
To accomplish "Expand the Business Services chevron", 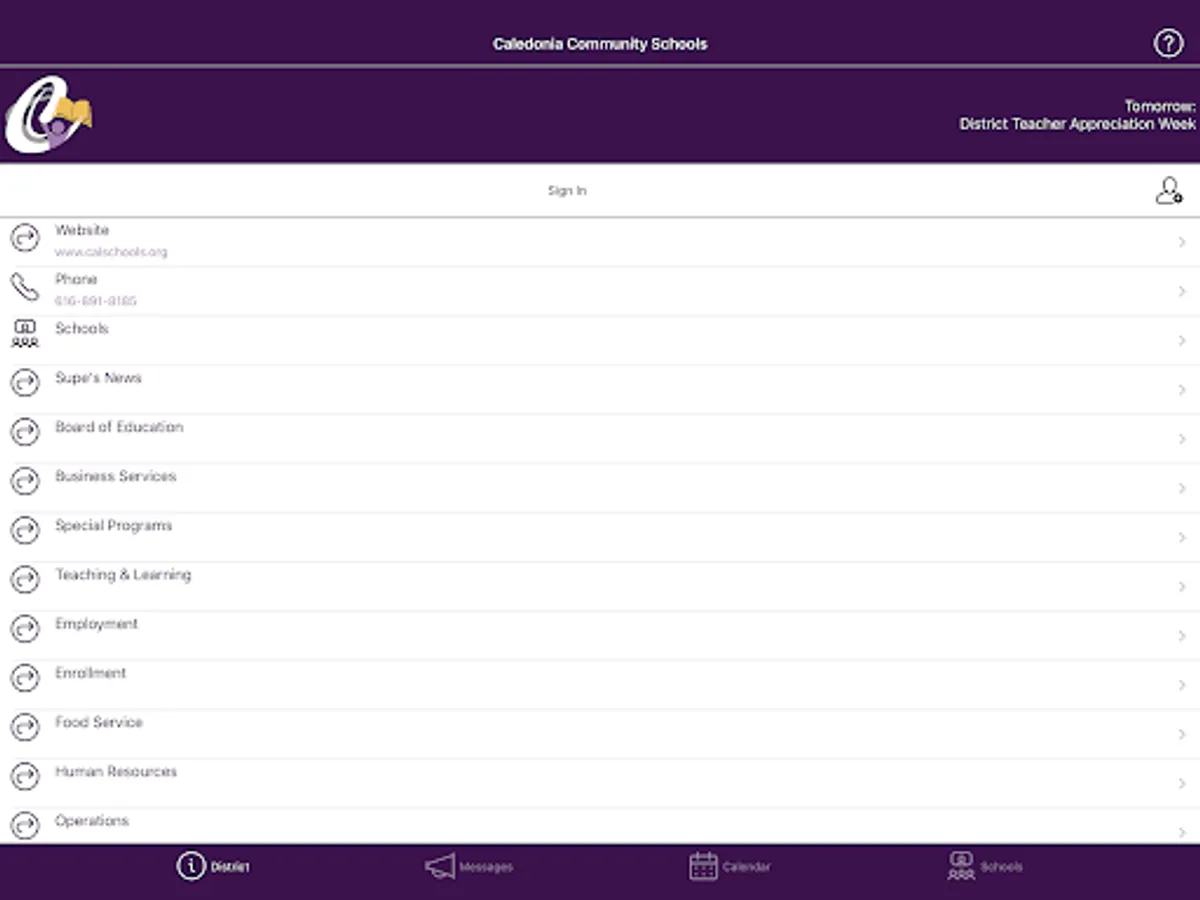I will [x=1182, y=488].
